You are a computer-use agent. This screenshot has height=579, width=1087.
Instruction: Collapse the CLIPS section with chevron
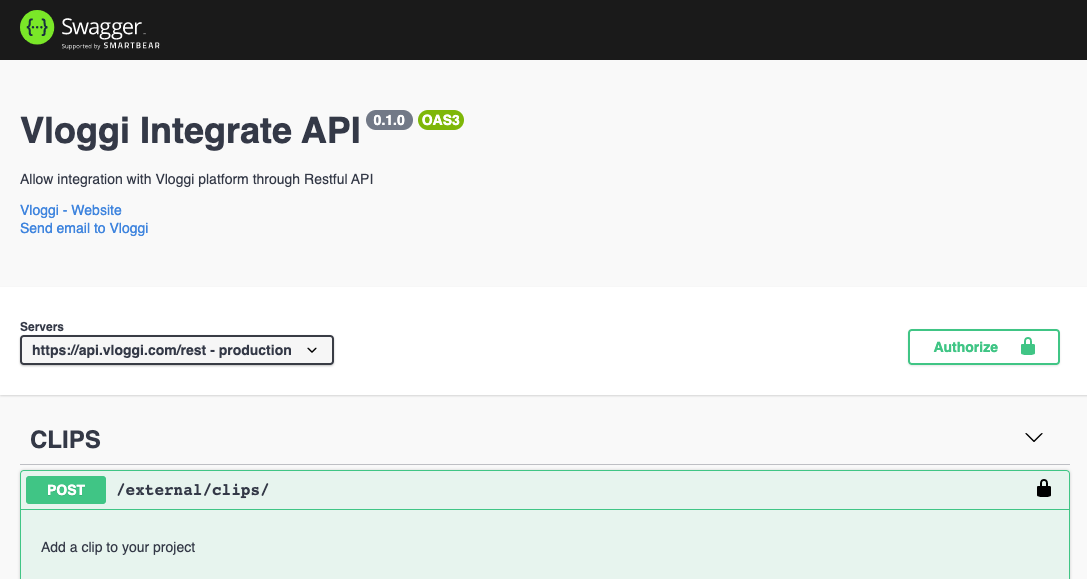1034,438
